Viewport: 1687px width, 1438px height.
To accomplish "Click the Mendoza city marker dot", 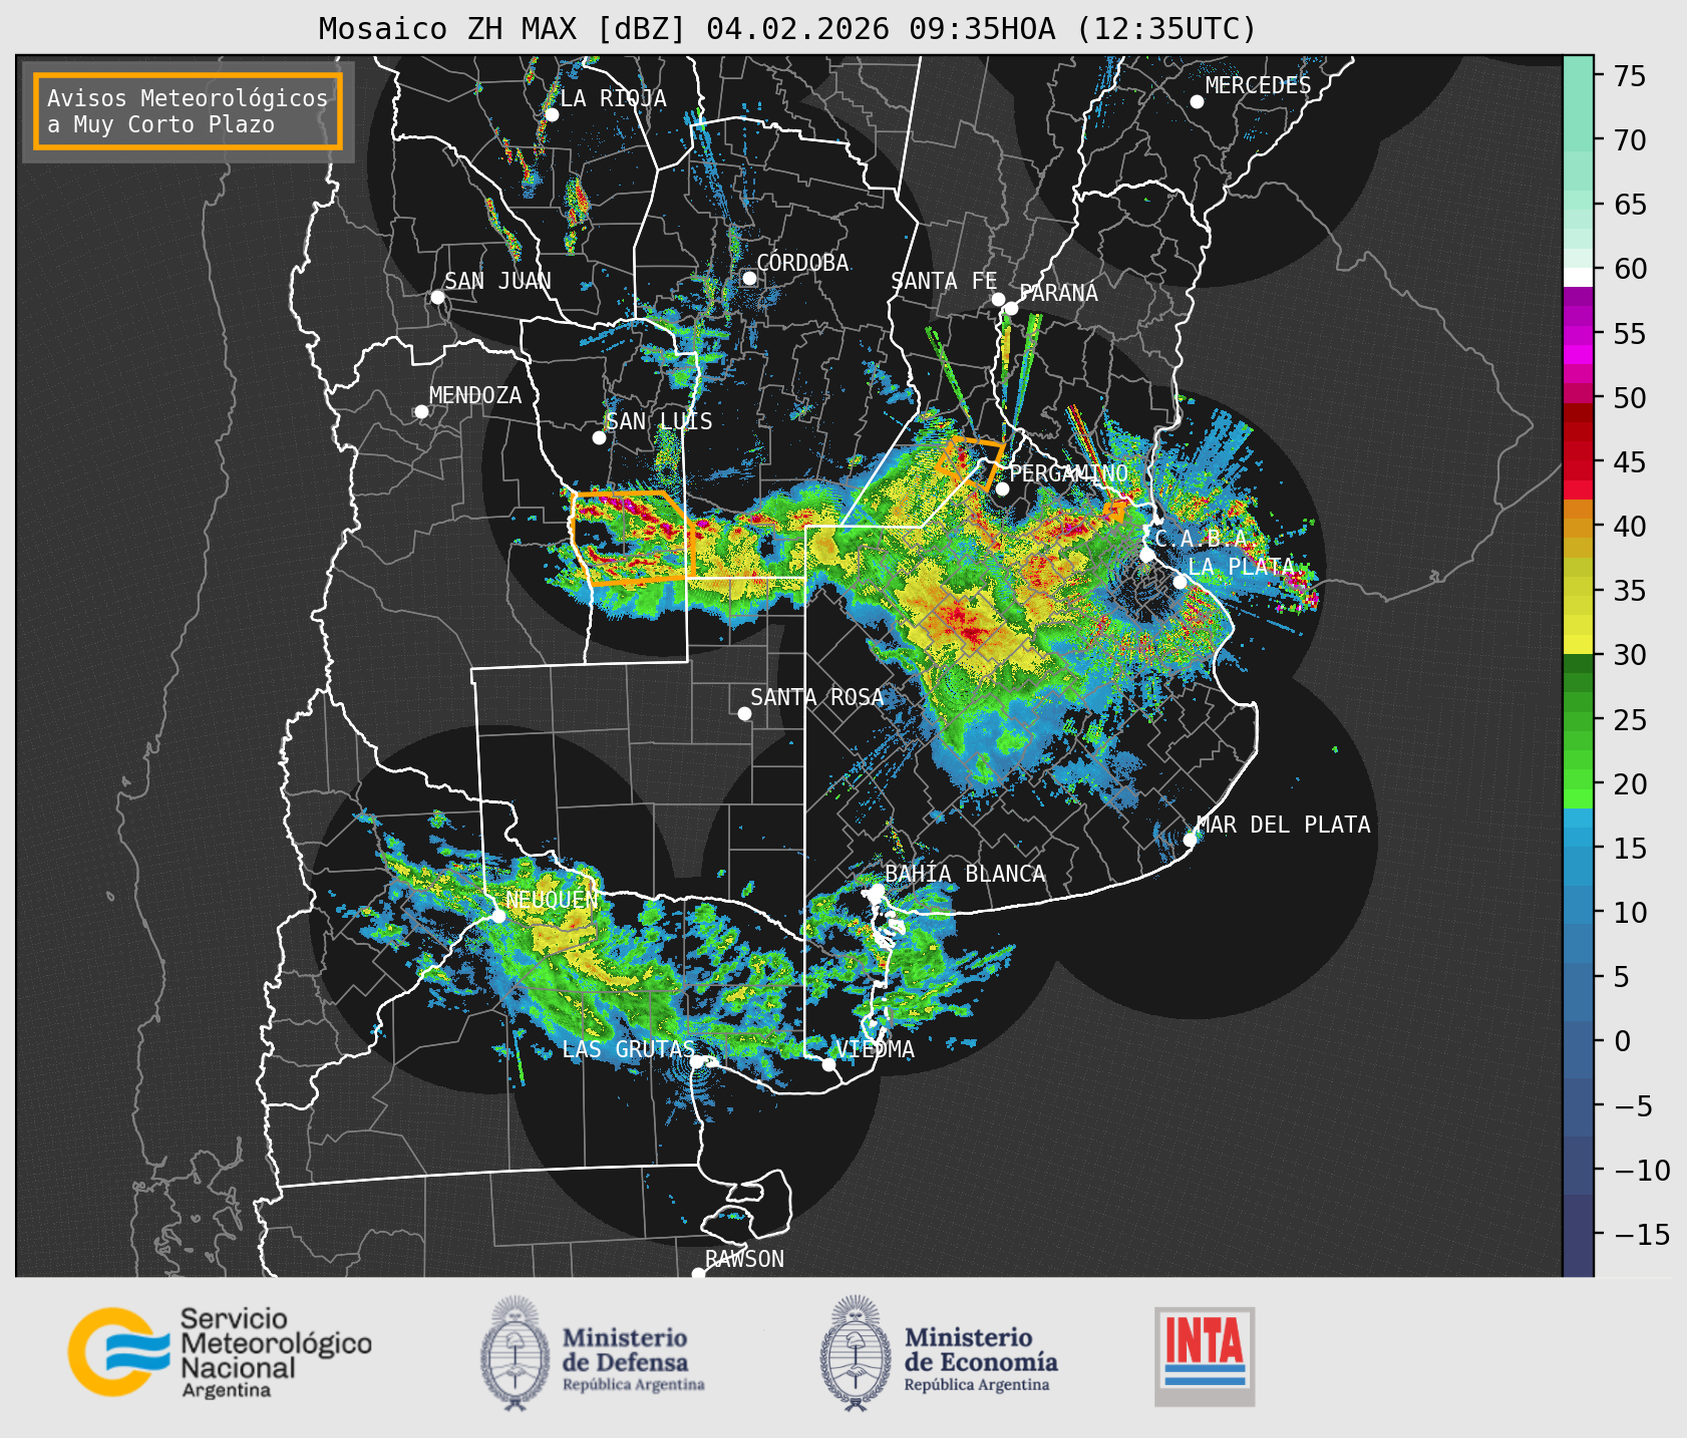I will [421, 412].
